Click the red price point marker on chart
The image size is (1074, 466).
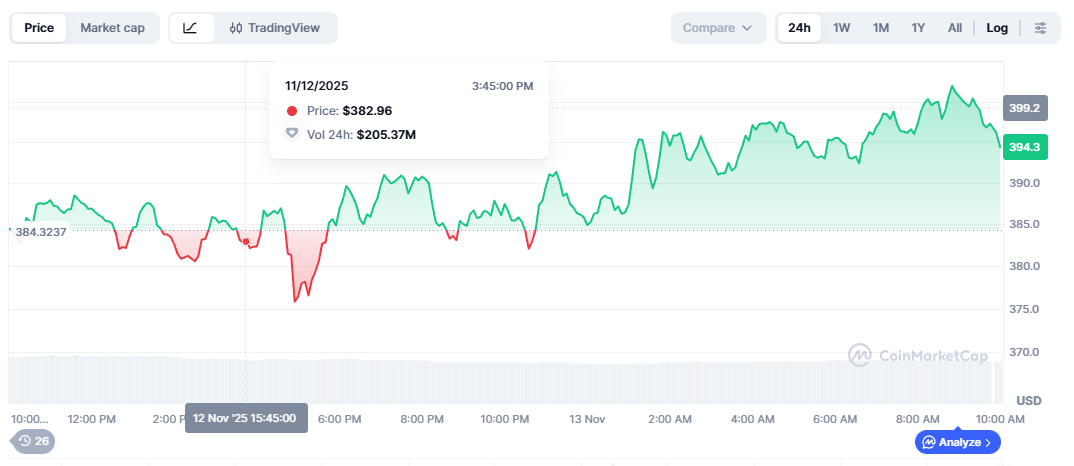tap(246, 241)
